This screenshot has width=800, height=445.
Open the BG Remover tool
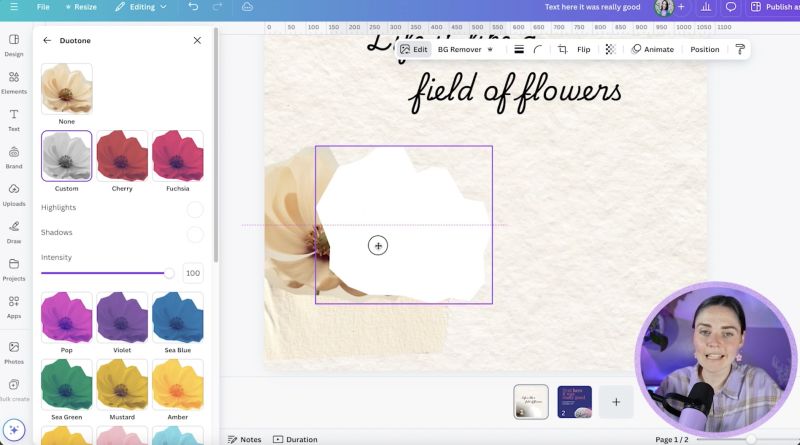coord(465,50)
